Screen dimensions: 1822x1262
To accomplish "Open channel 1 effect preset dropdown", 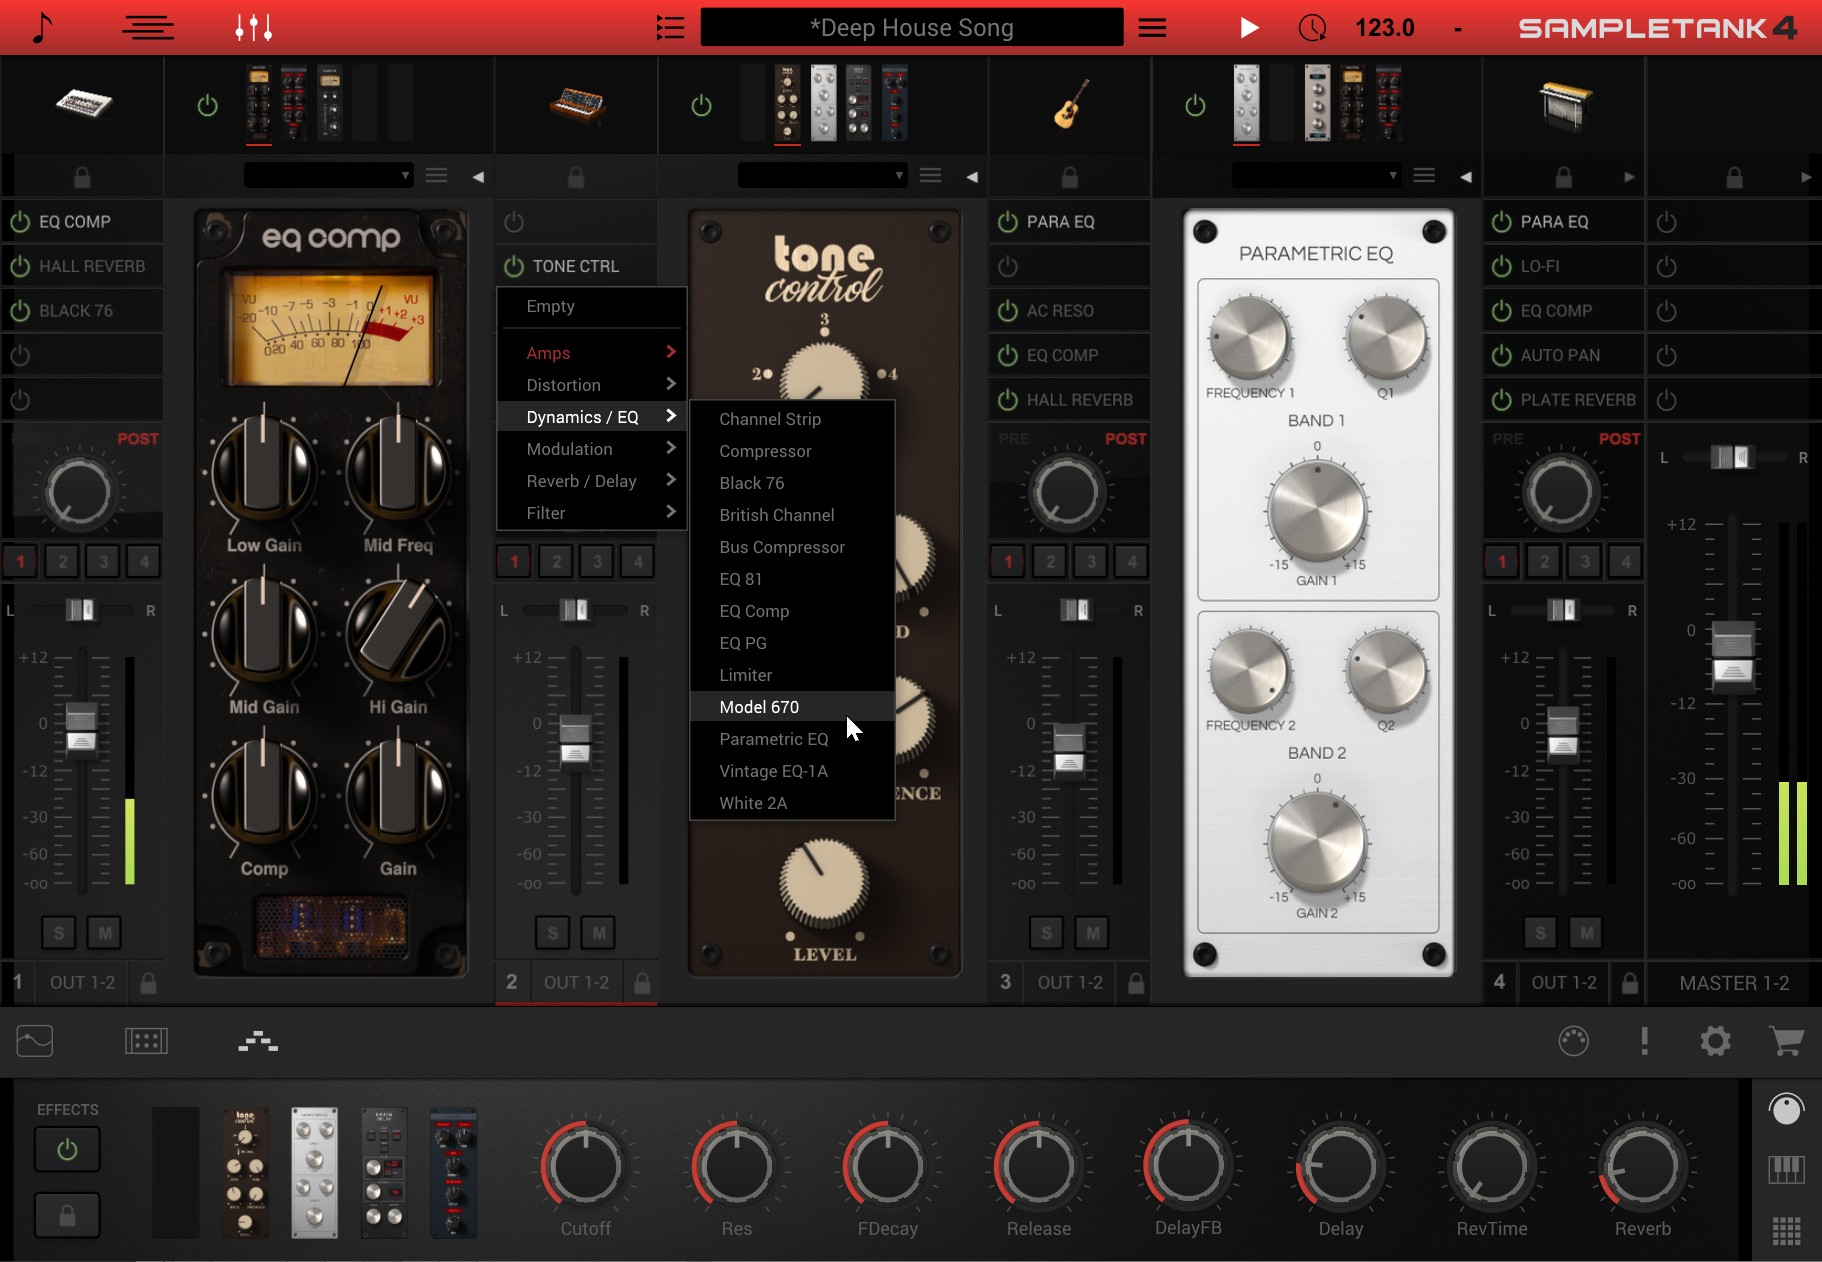I will click(x=328, y=176).
